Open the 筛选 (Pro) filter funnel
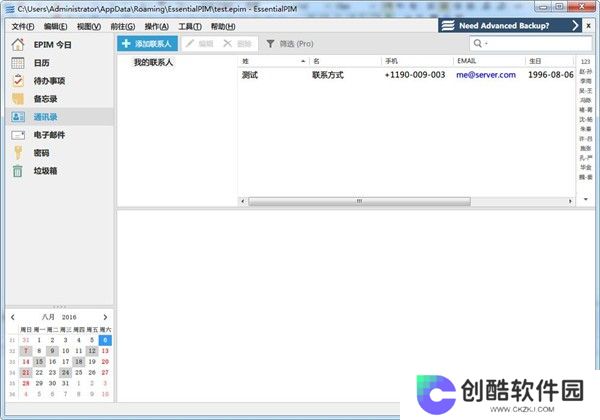The width and height of the screenshot is (600, 420). tap(270, 44)
